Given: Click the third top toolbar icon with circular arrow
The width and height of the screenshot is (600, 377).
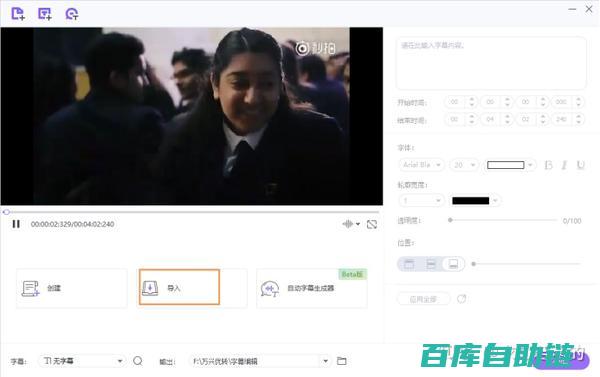Looking at the screenshot, I should pyautogui.click(x=72, y=14).
